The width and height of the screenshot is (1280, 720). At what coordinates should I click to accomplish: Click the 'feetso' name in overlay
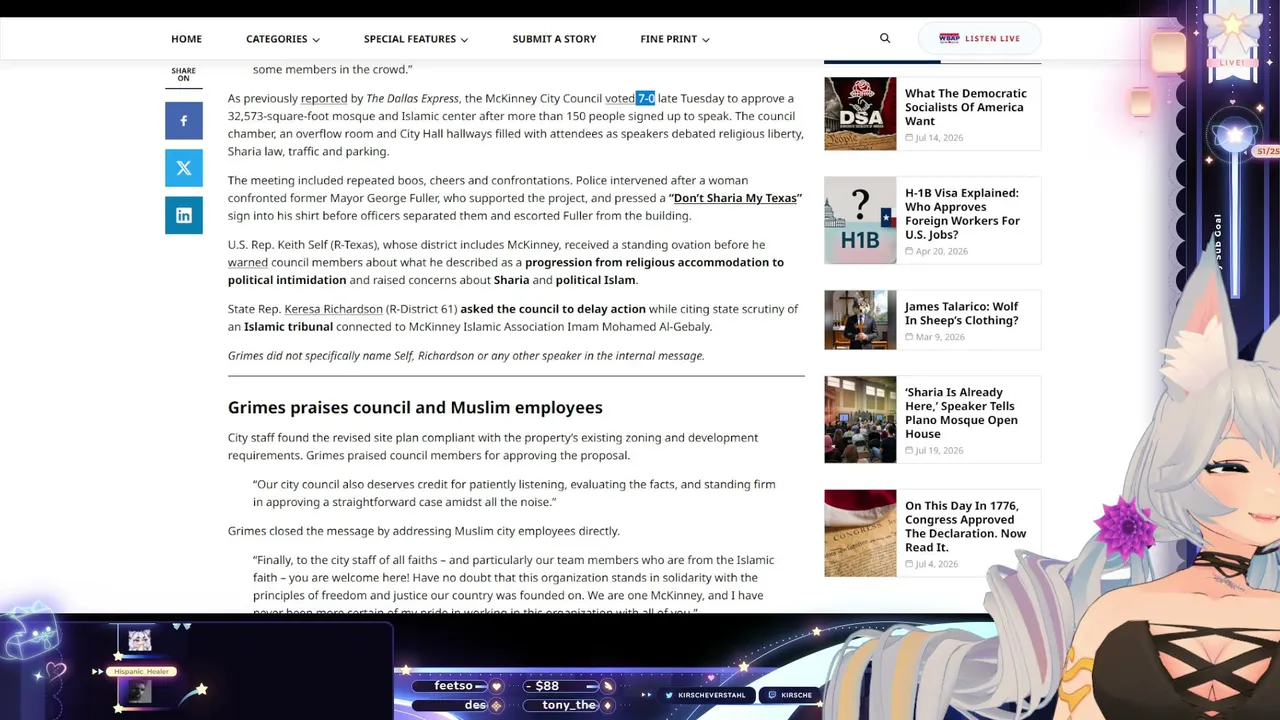click(453, 686)
